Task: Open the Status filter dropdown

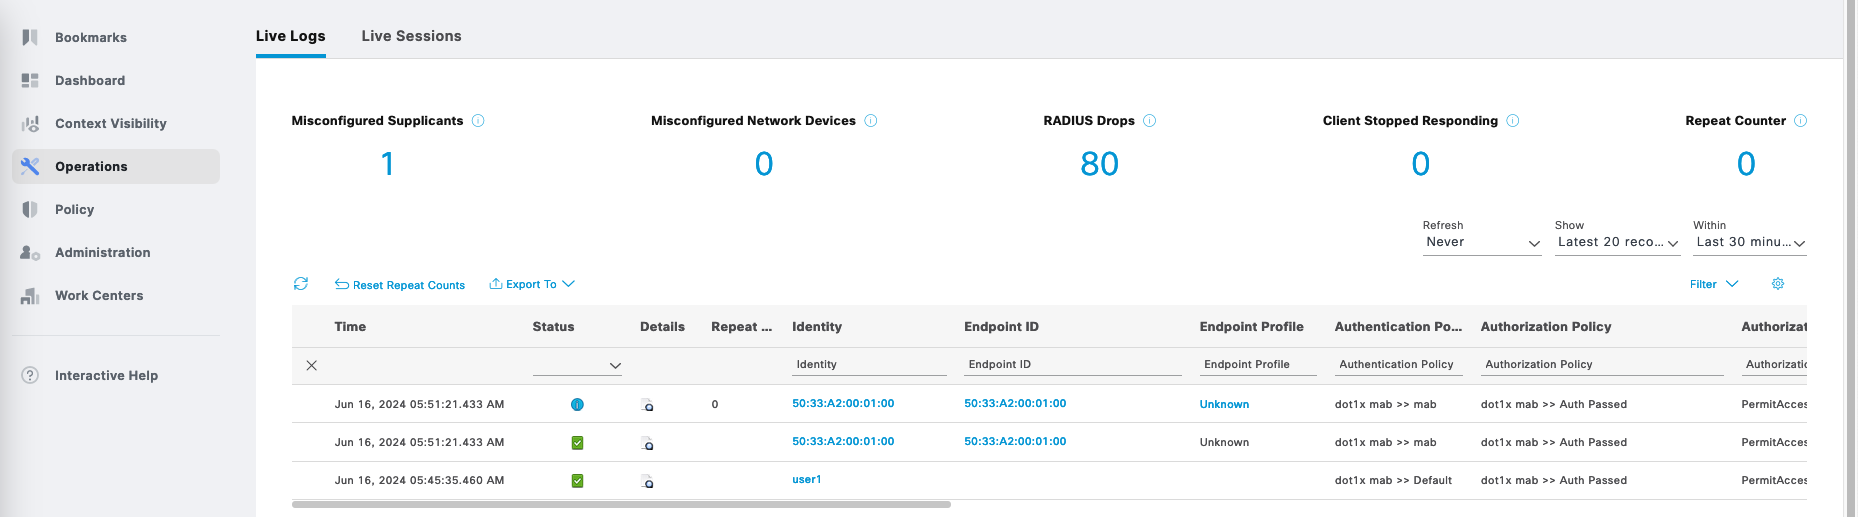Action: pyautogui.click(x=577, y=366)
